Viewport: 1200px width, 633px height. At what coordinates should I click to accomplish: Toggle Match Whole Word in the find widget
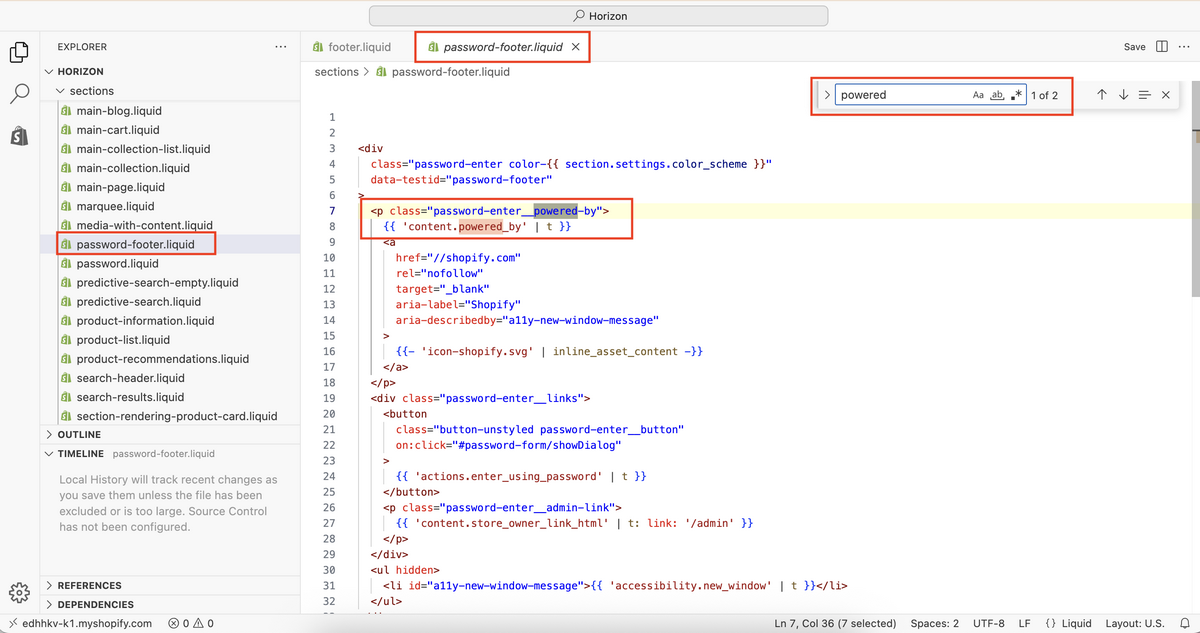pos(997,94)
